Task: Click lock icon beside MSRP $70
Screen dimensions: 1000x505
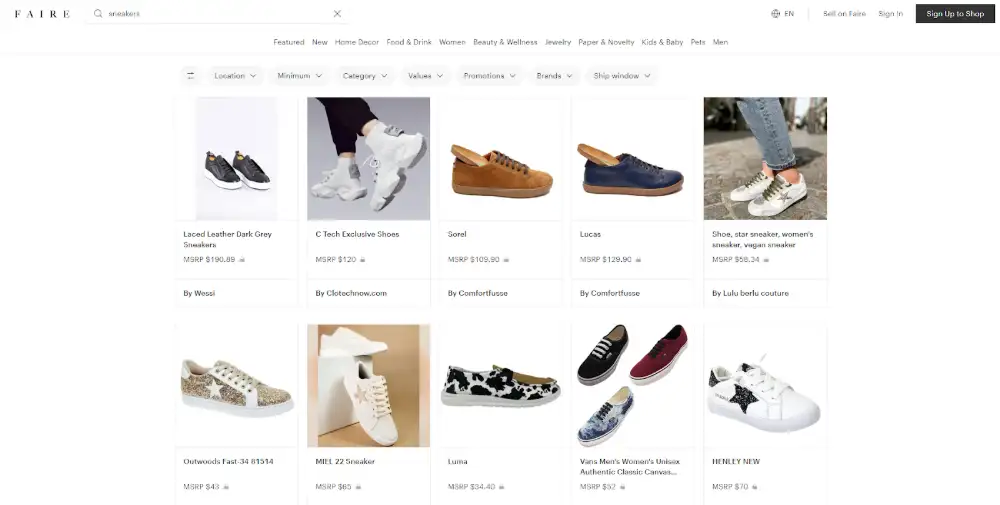Action: (754, 487)
